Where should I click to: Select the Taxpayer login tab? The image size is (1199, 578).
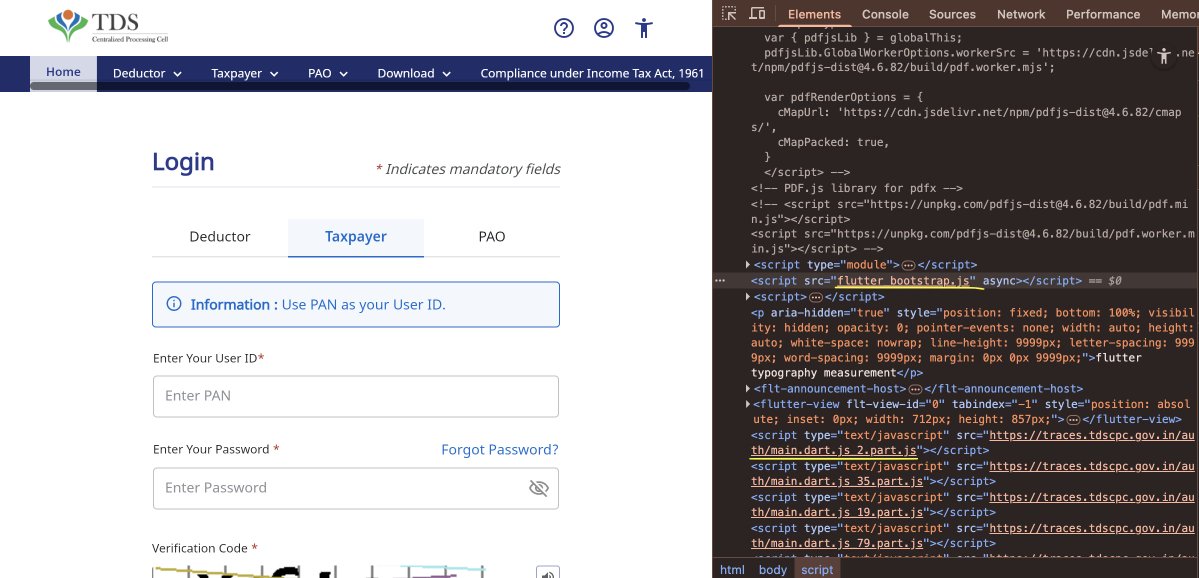356,237
